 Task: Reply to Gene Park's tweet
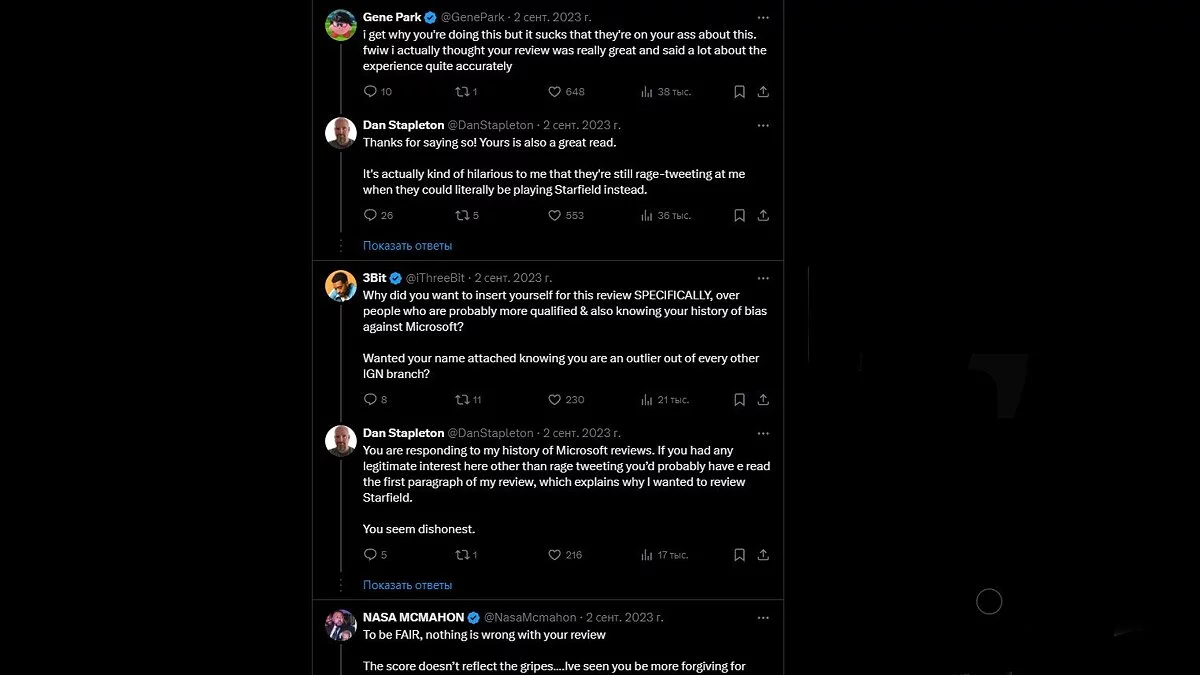(x=370, y=92)
